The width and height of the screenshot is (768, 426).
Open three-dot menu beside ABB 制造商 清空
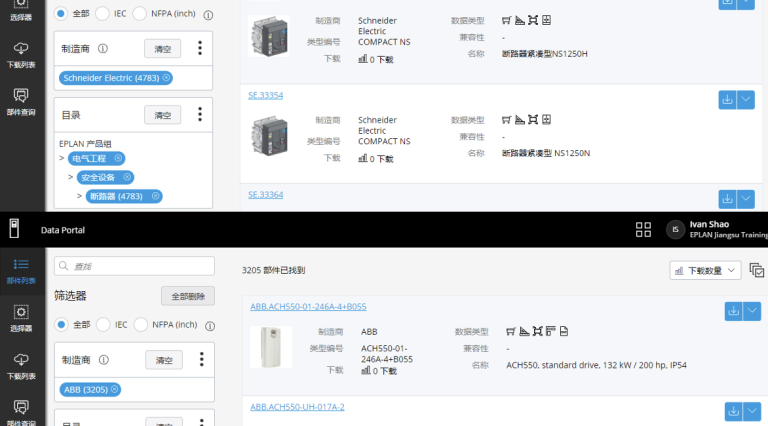tap(200, 360)
